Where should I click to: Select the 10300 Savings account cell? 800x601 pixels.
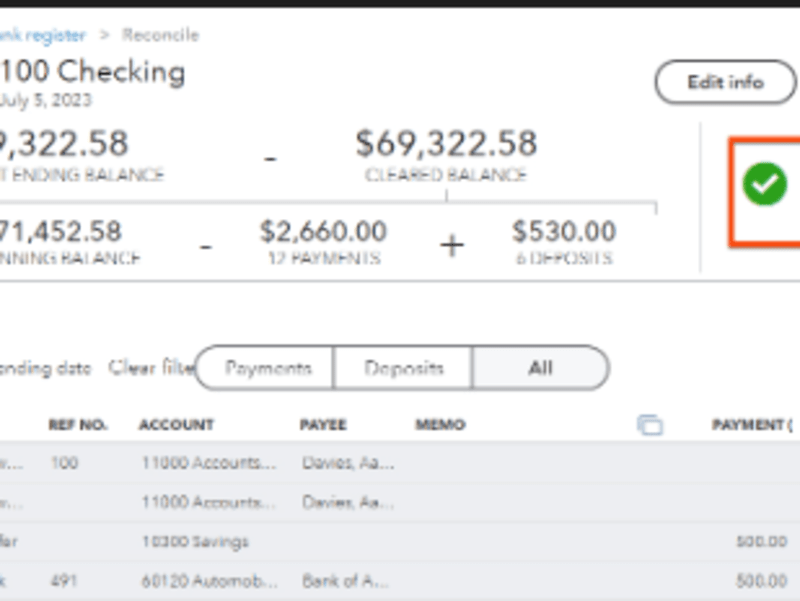point(195,541)
